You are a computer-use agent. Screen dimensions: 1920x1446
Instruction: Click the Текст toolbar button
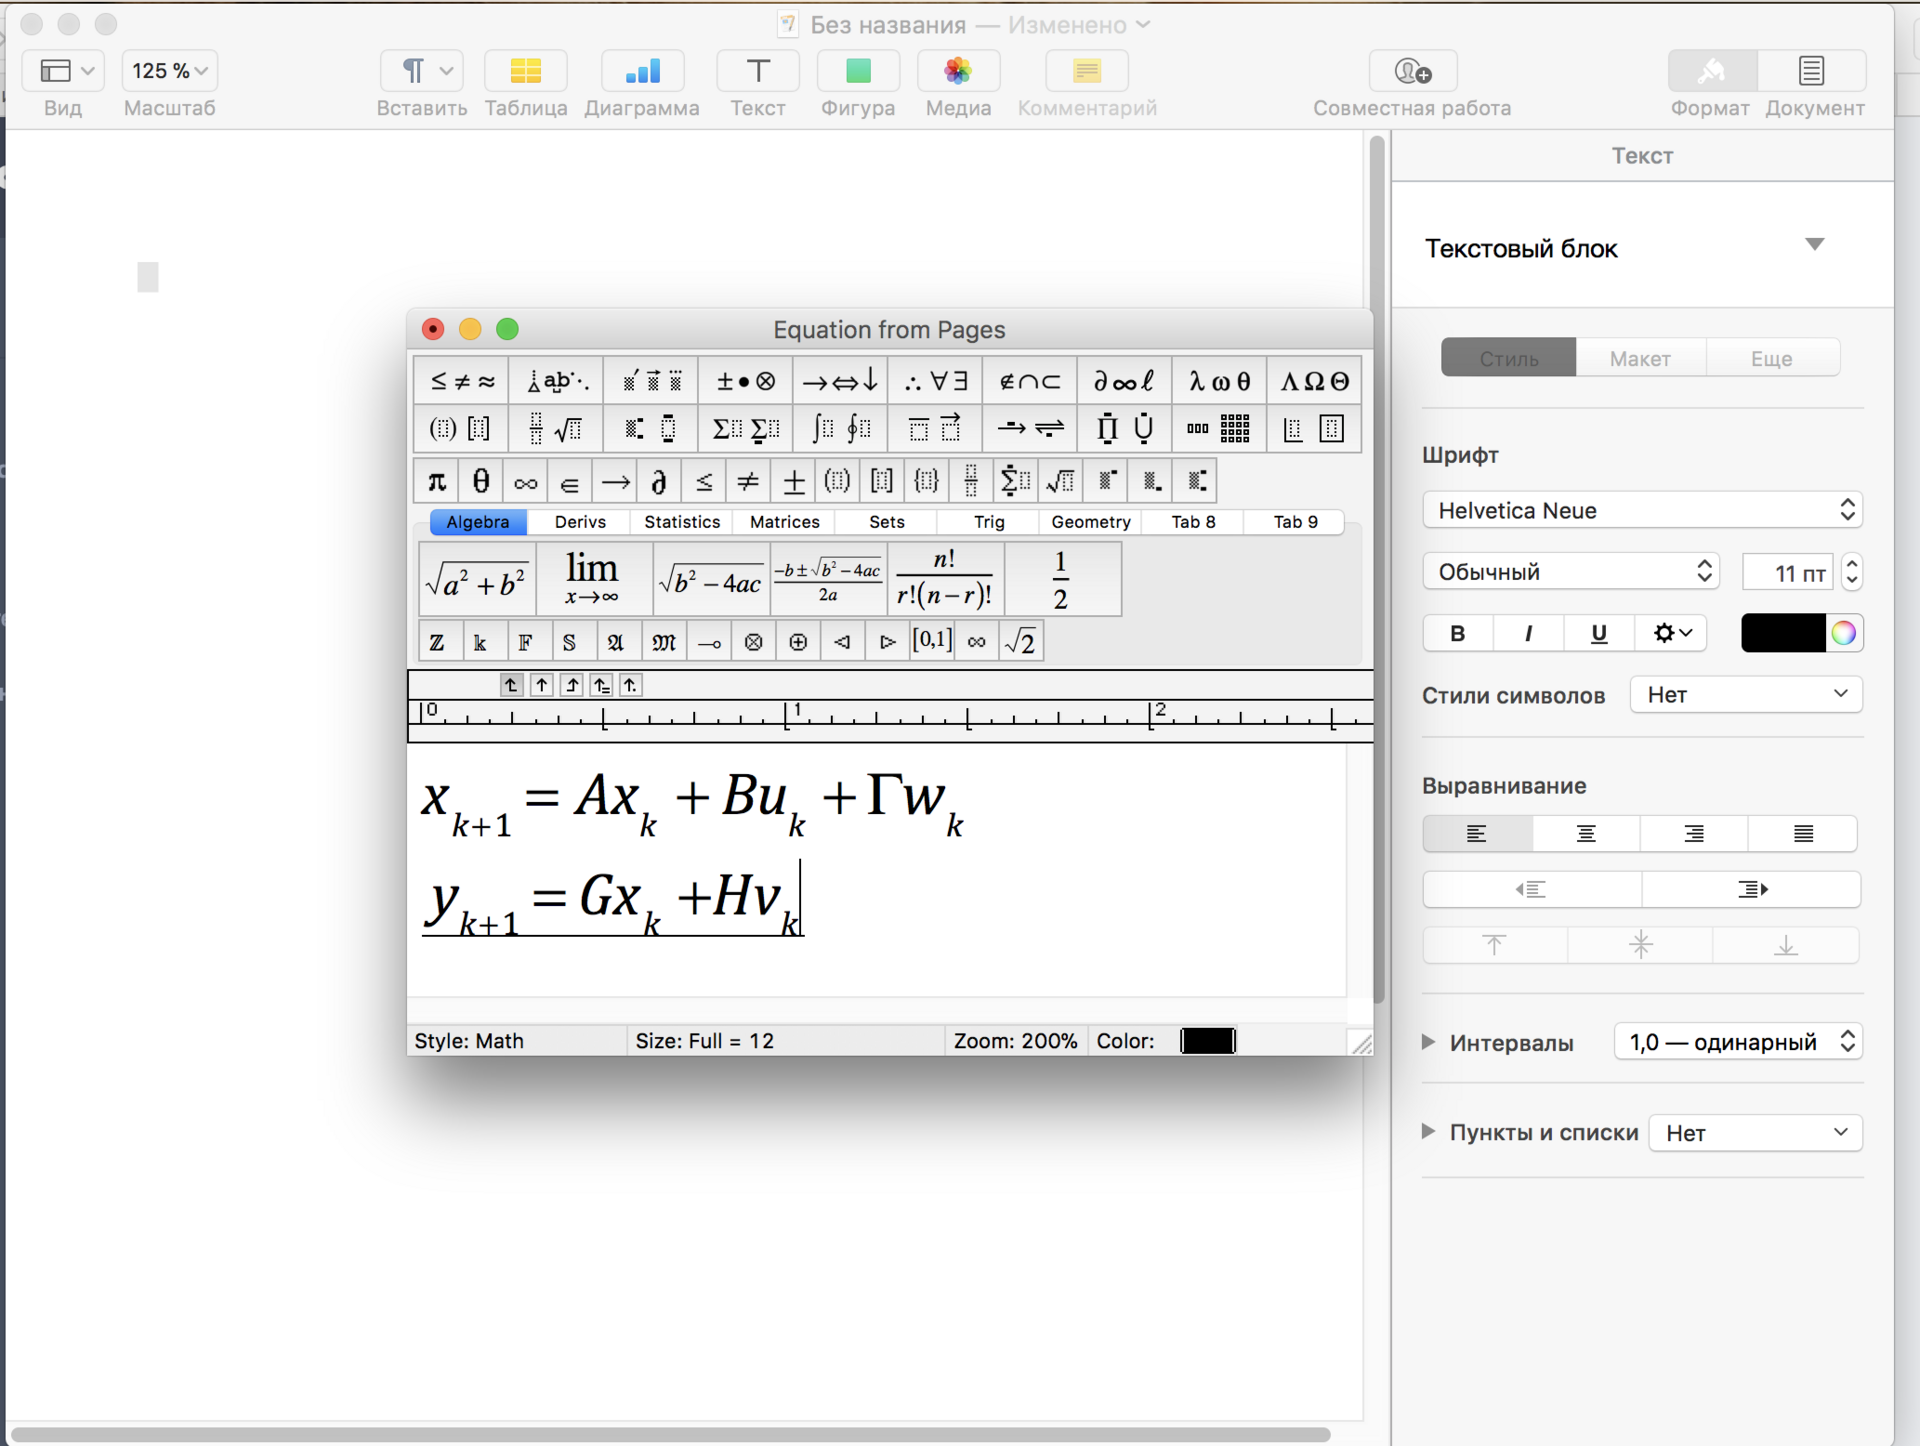coord(758,71)
